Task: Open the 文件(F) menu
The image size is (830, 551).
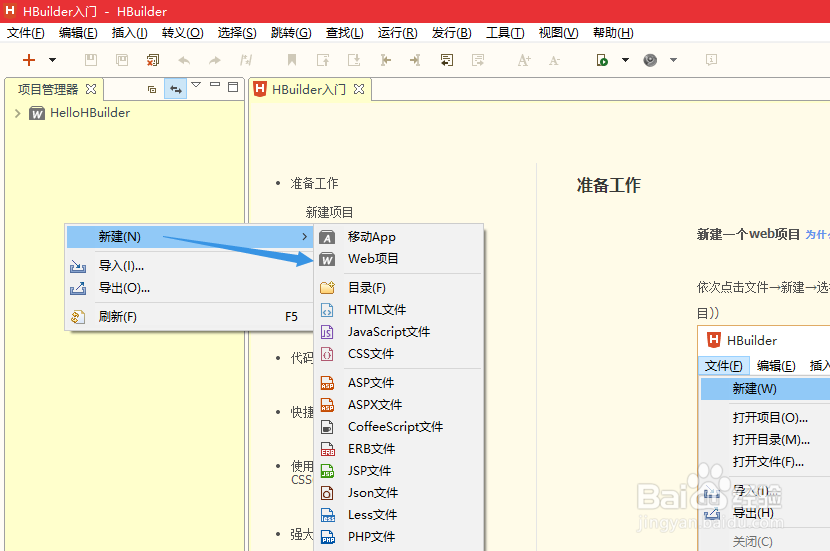Action: [x=25, y=33]
